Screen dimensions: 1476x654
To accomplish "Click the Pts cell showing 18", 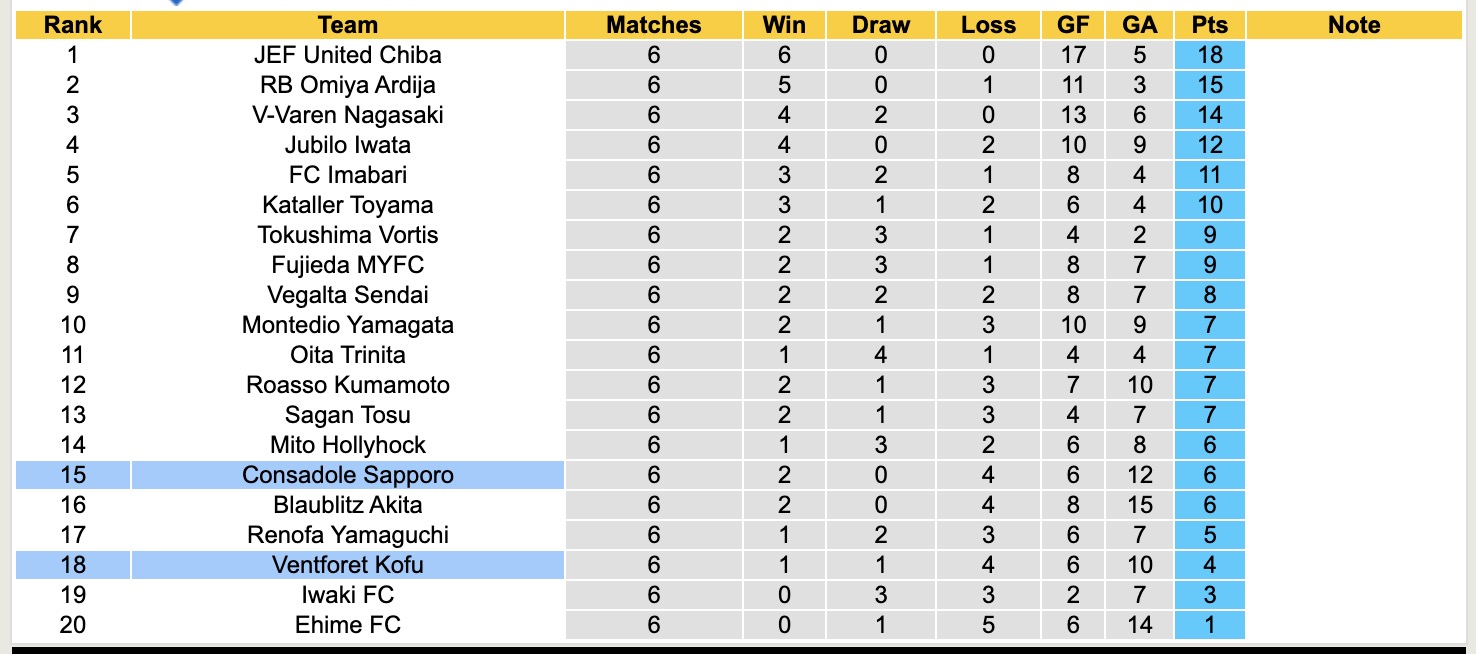I will pos(1210,55).
